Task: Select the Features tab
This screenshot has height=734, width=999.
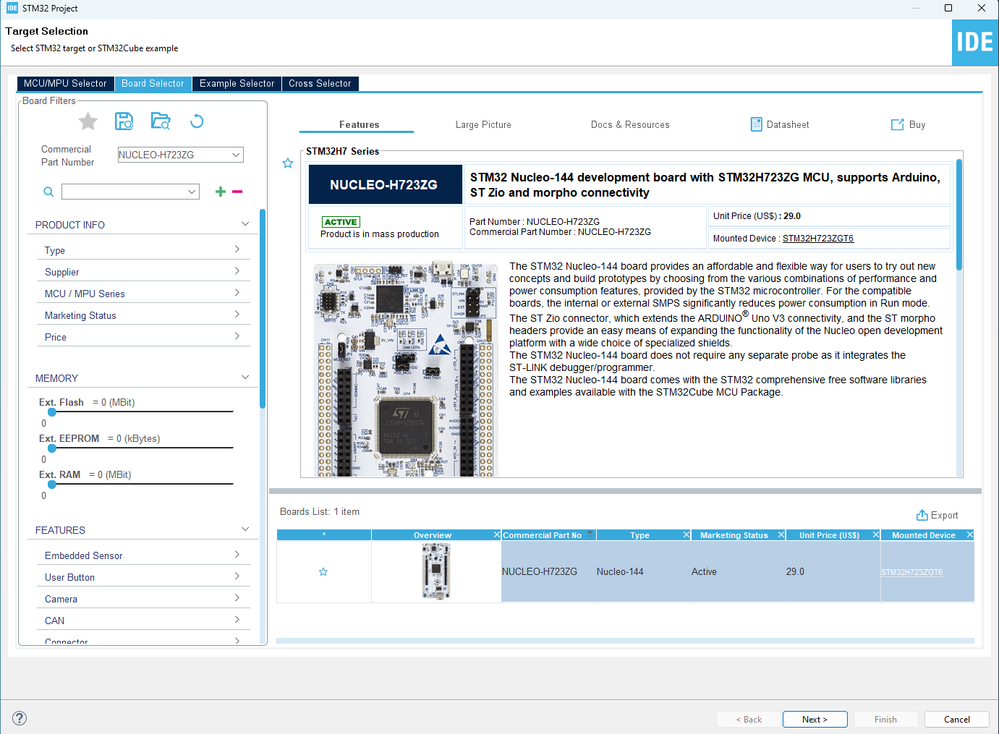Action: [359, 125]
